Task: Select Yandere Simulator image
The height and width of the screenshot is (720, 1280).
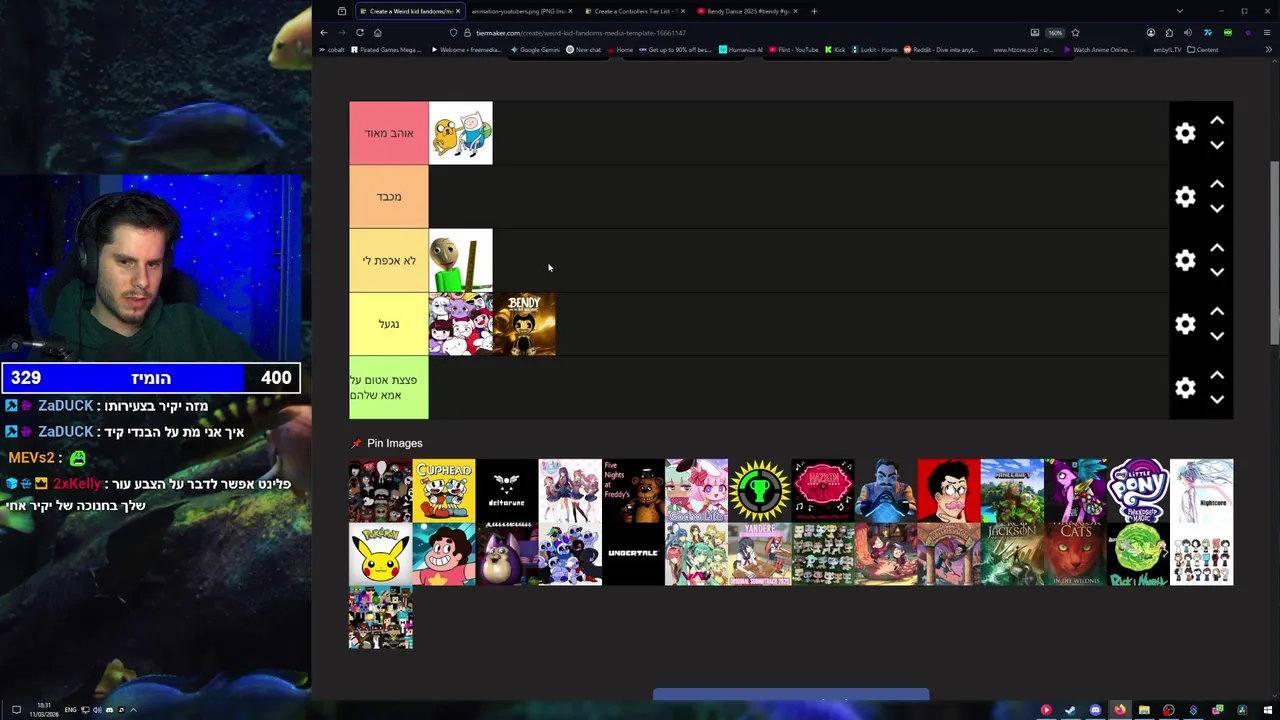Action: 760,554
